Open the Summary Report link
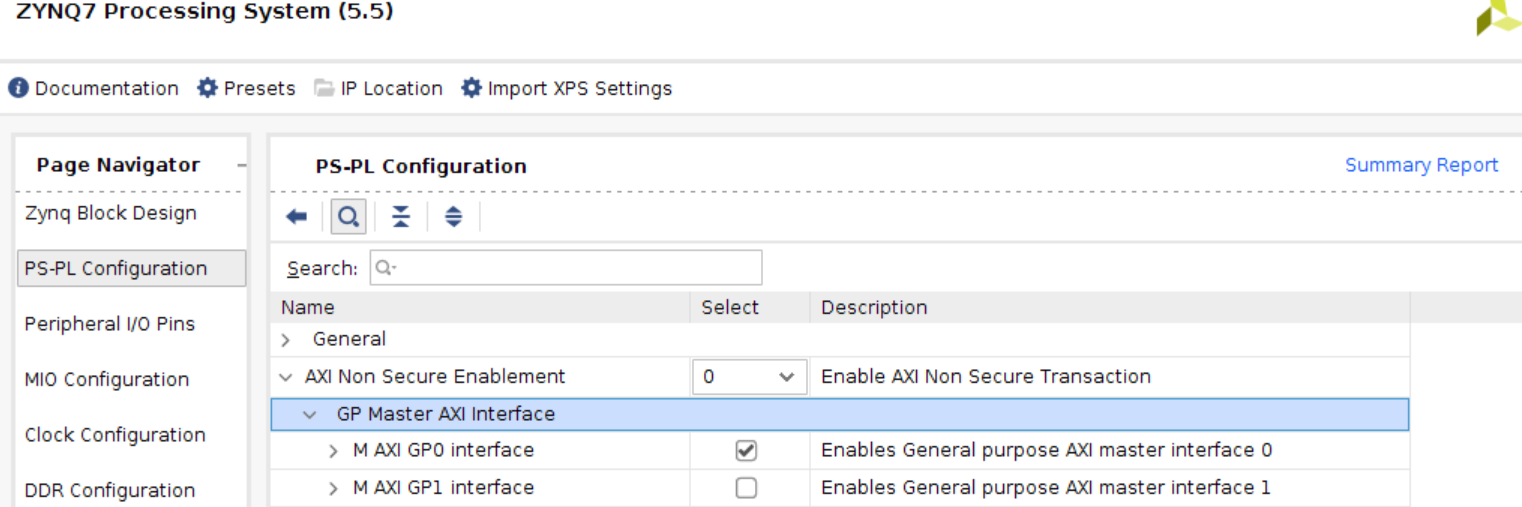The height and width of the screenshot is (507, 1522). tap(1421, 165)
